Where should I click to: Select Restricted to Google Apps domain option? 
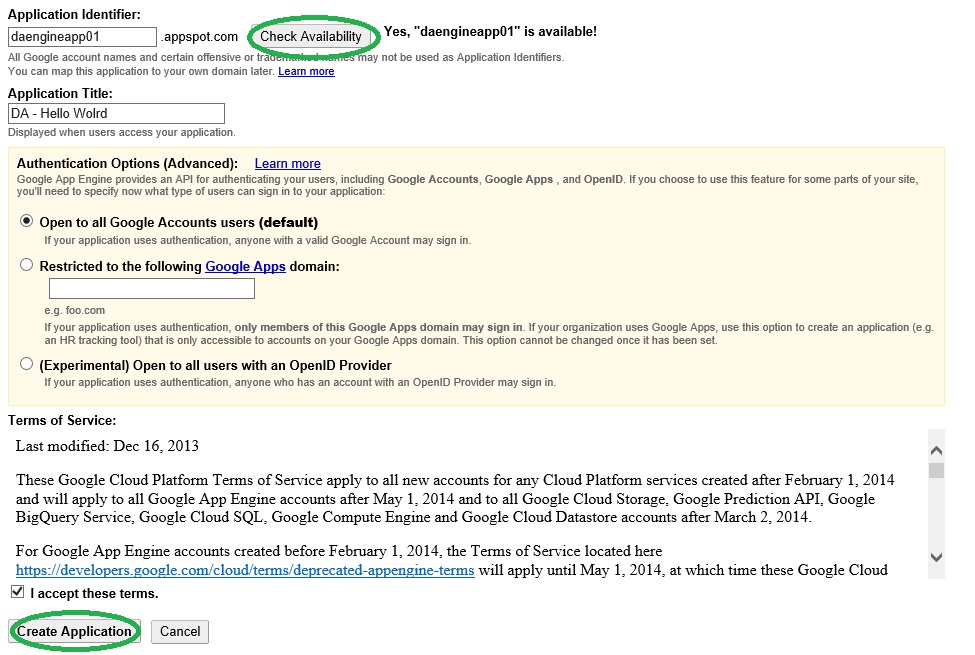tap(27, 266)
